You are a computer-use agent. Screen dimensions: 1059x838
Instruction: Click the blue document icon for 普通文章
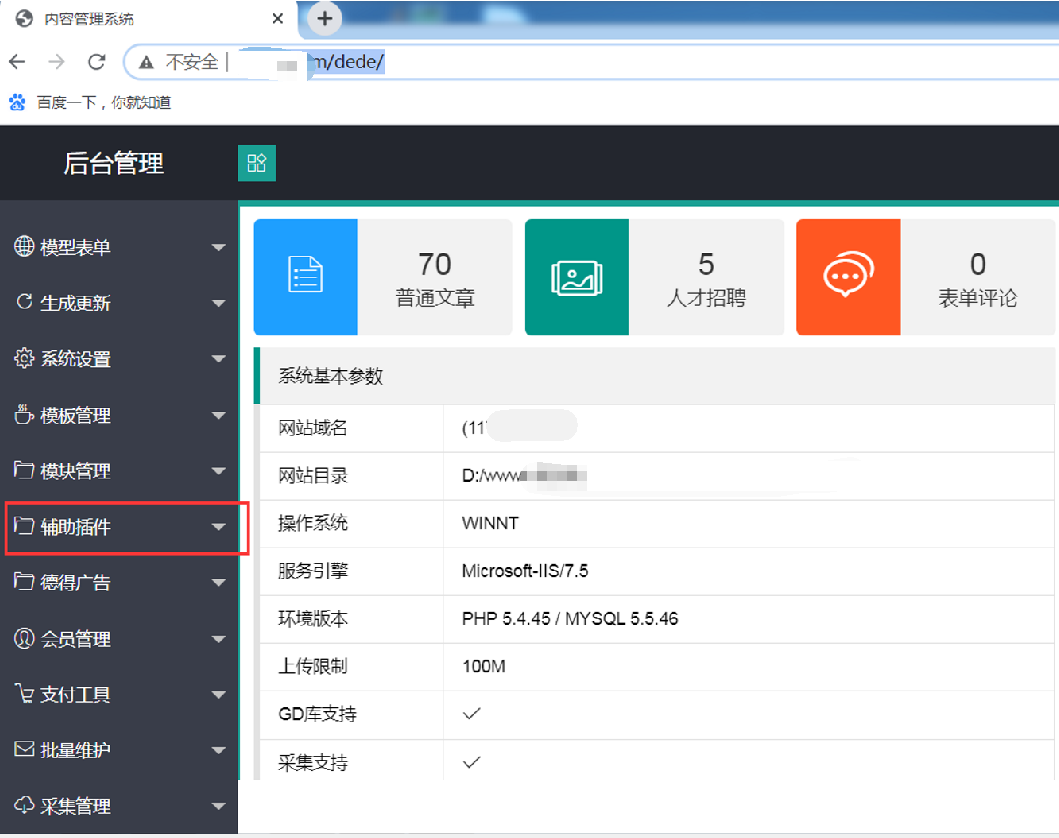pos(305,275)
